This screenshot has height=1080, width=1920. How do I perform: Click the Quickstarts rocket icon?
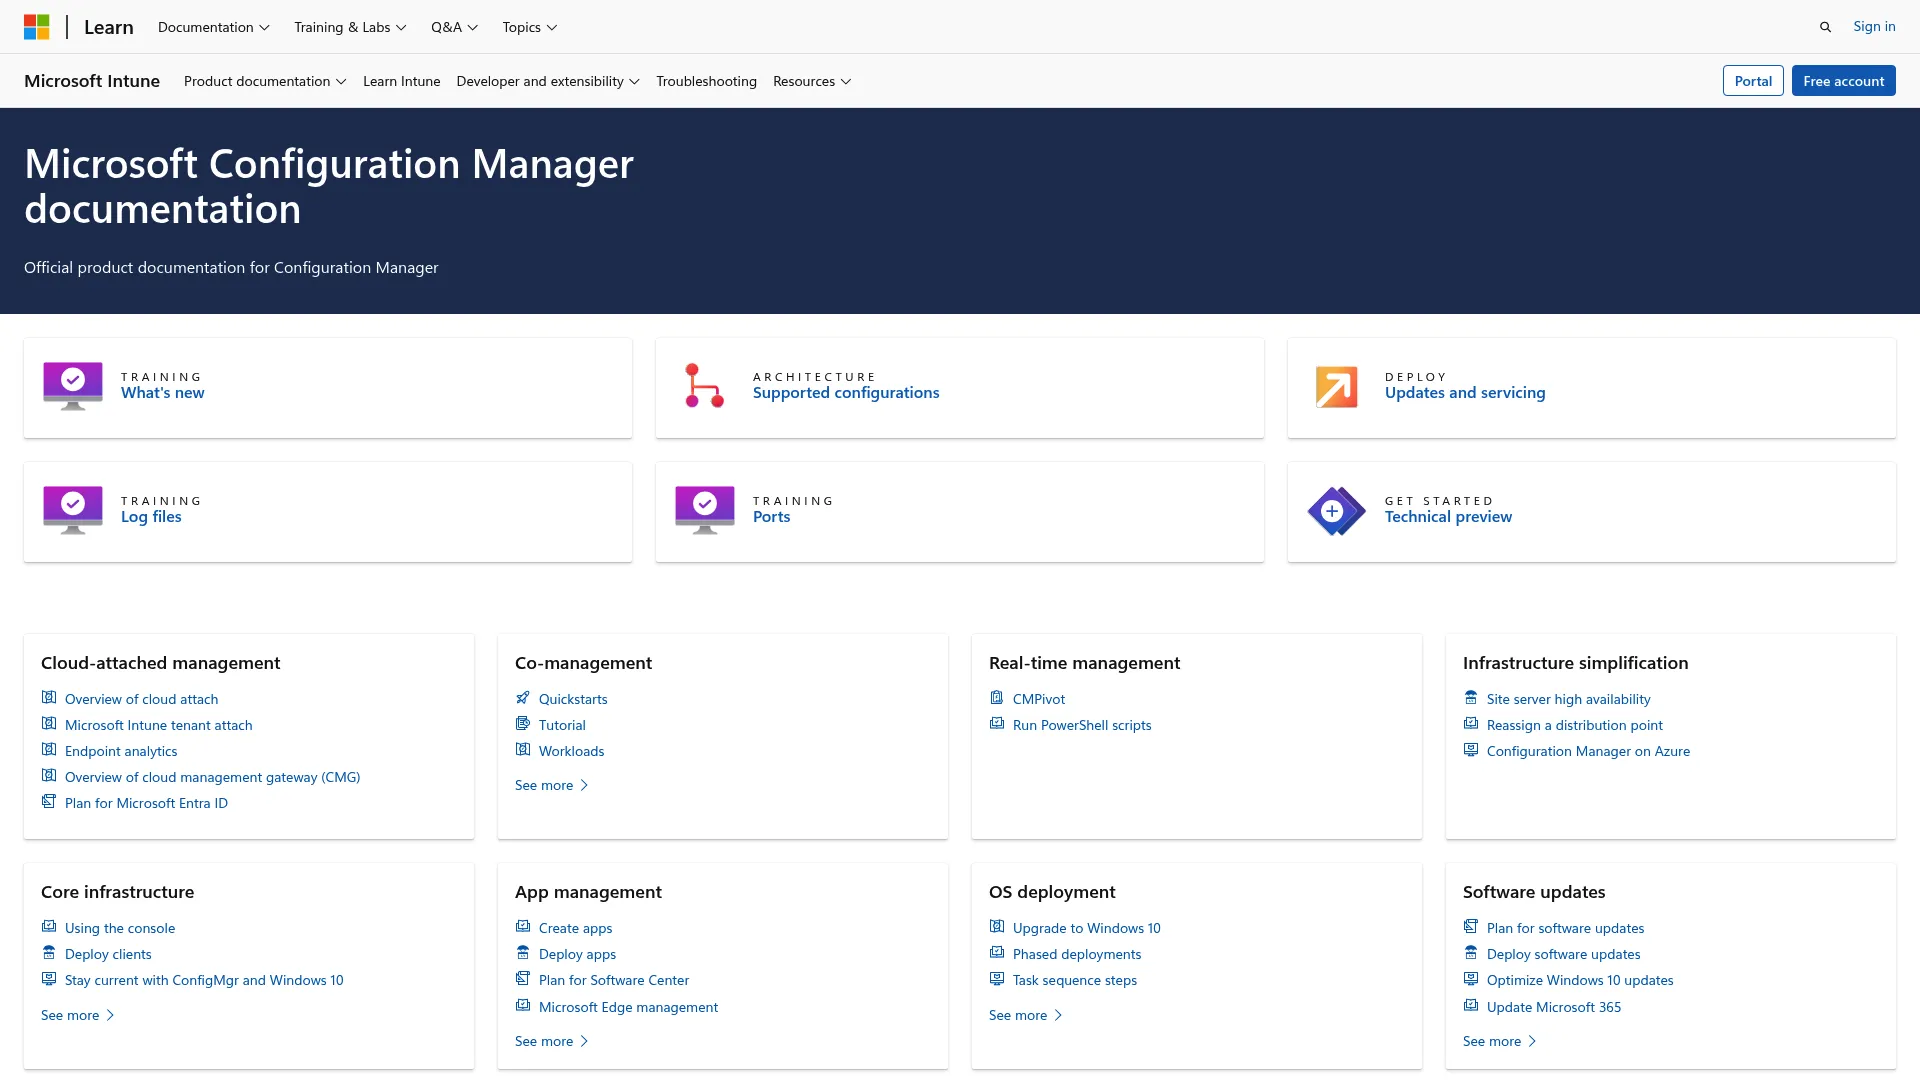point(523,698)
